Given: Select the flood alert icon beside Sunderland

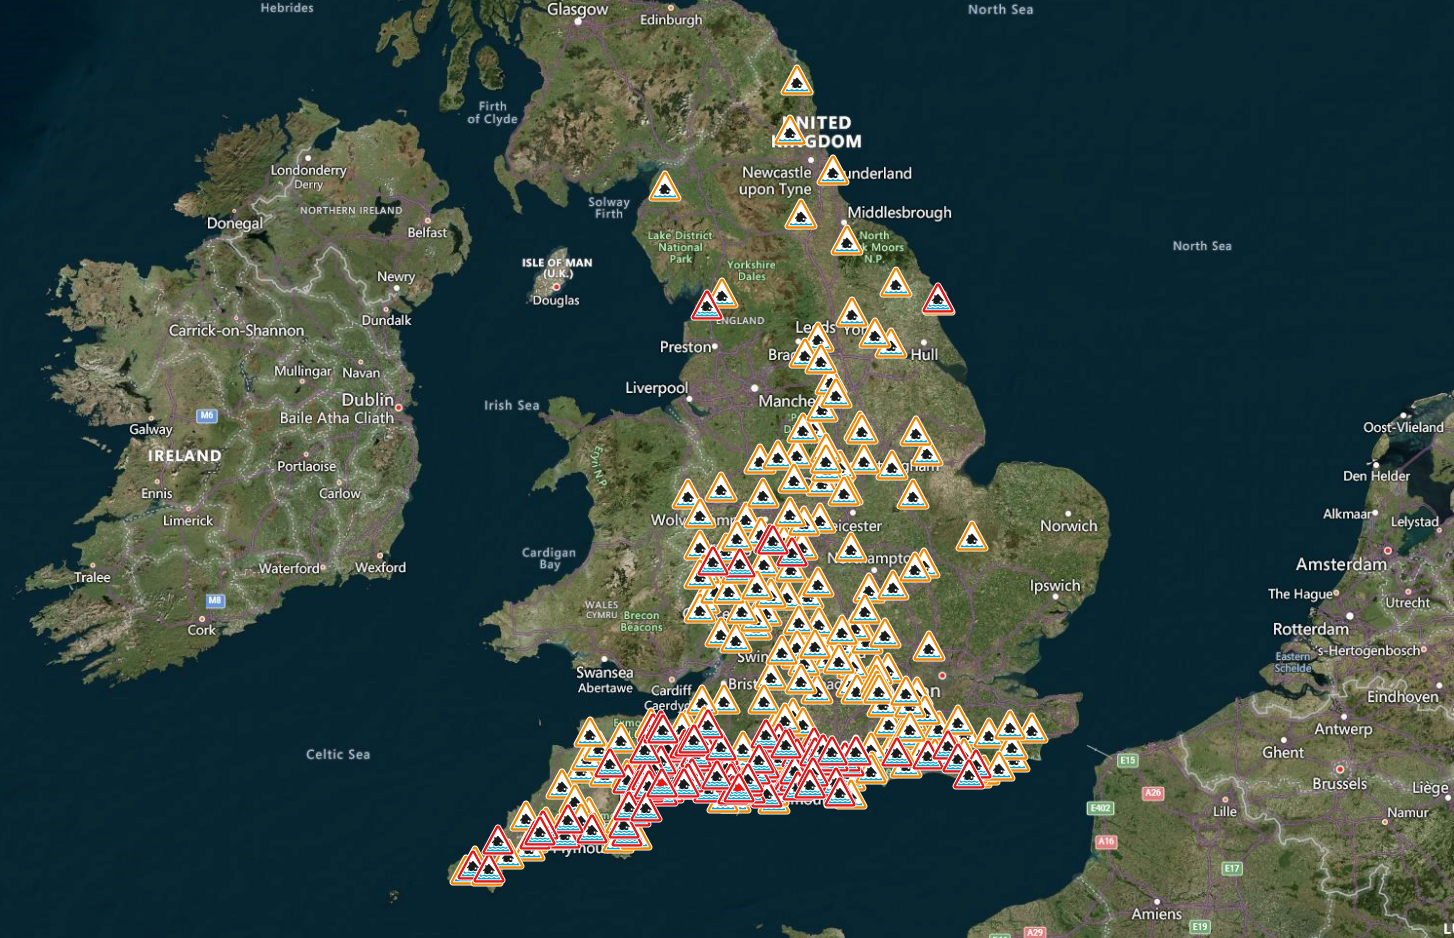Looking at the screenshot, I should point(832,172).
